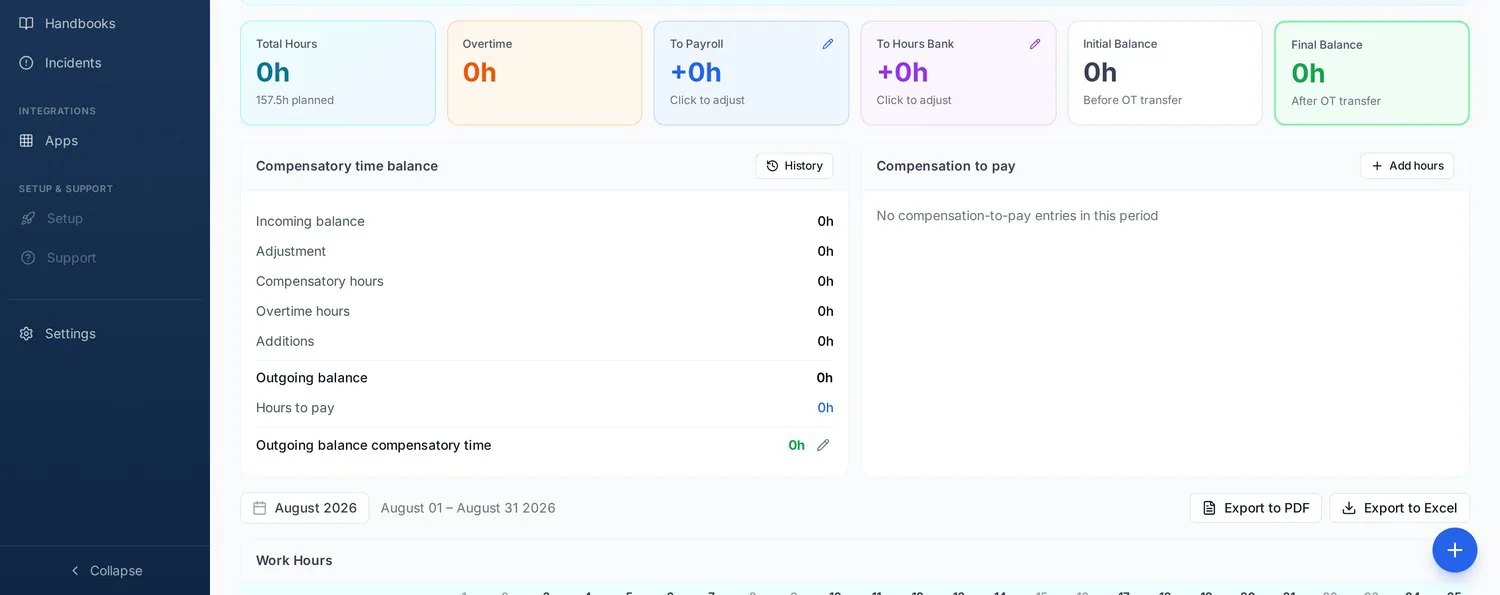Edit the To Payroll amount pencil icon
This screenshot has width=1500, height=595.
(x=828, y=44)
